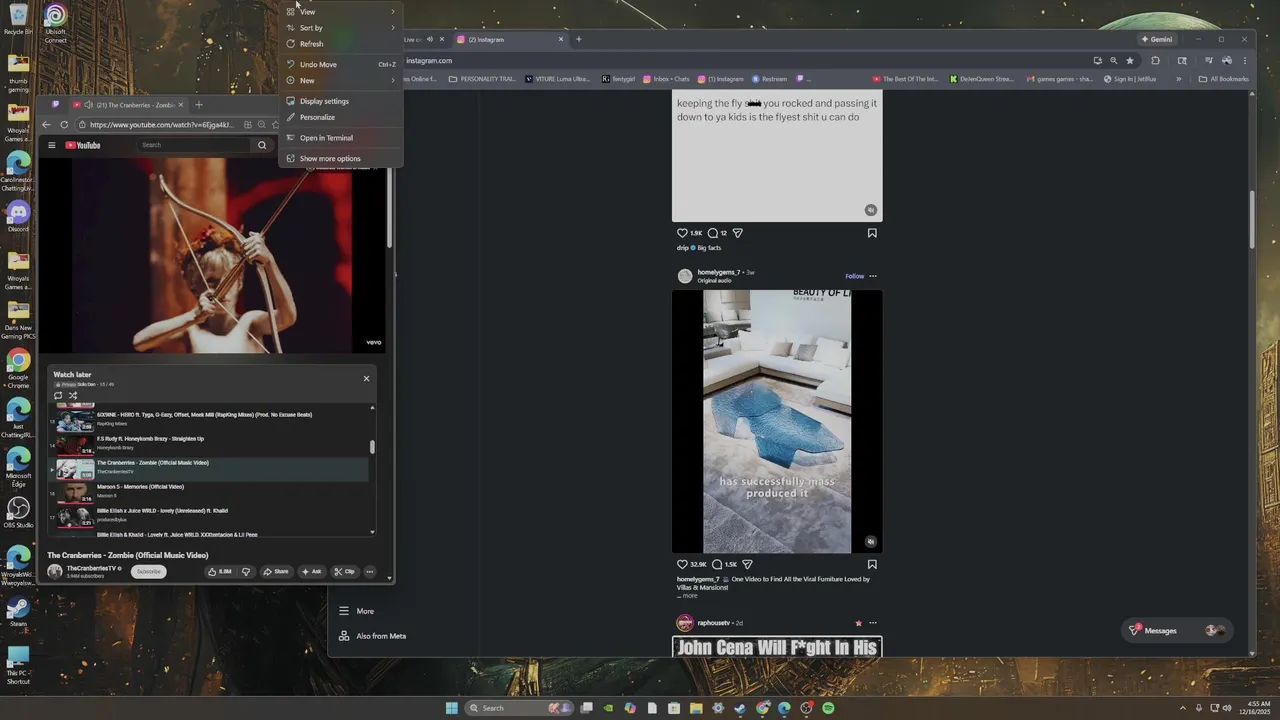Open more actions ellipsis under YouTube video

(x=370, y=571)
